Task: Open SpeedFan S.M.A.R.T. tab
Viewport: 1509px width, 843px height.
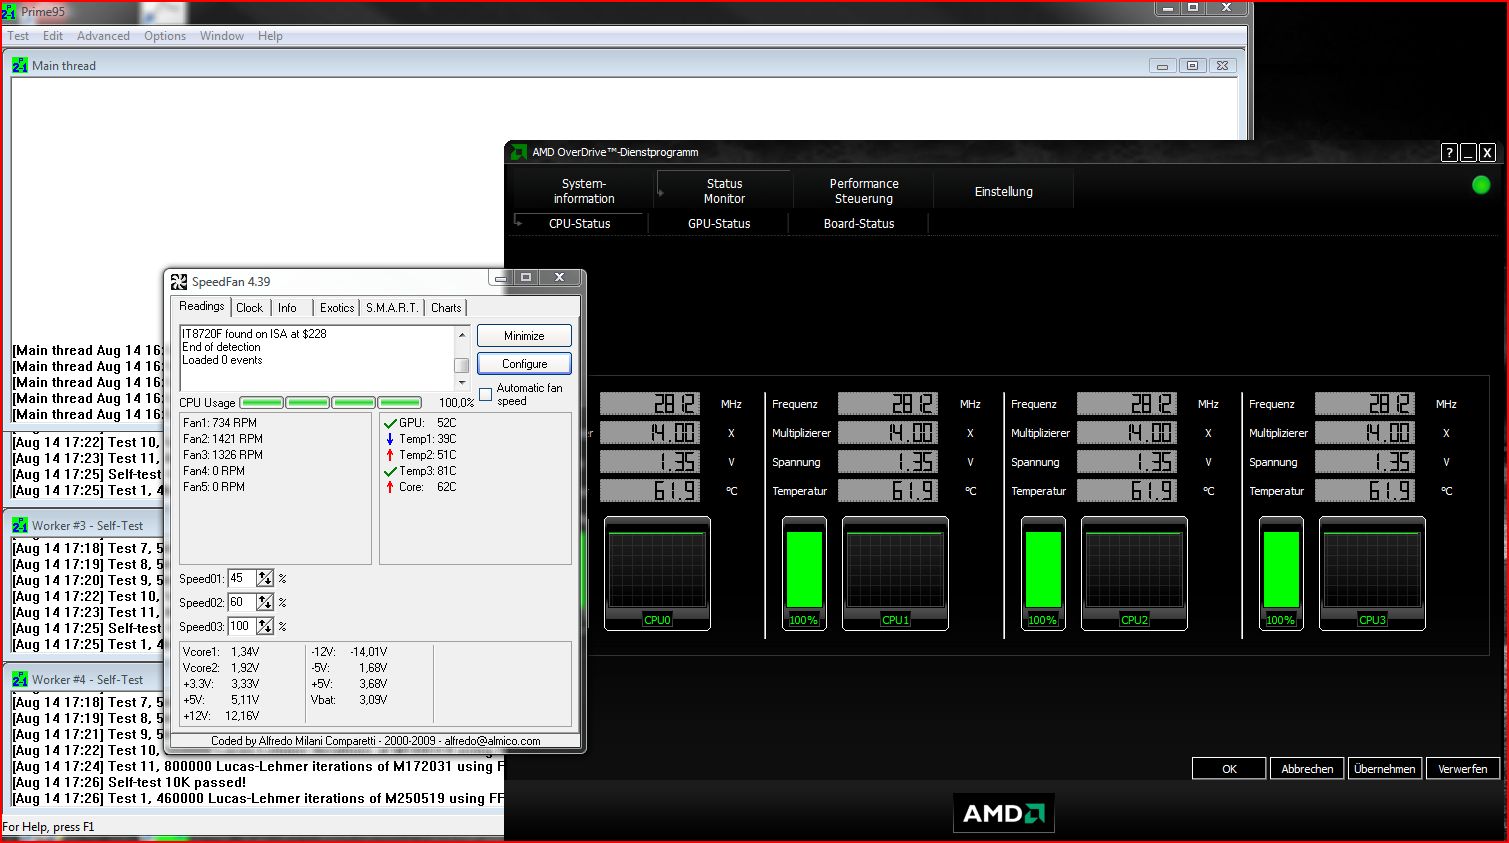Action: 392,308
